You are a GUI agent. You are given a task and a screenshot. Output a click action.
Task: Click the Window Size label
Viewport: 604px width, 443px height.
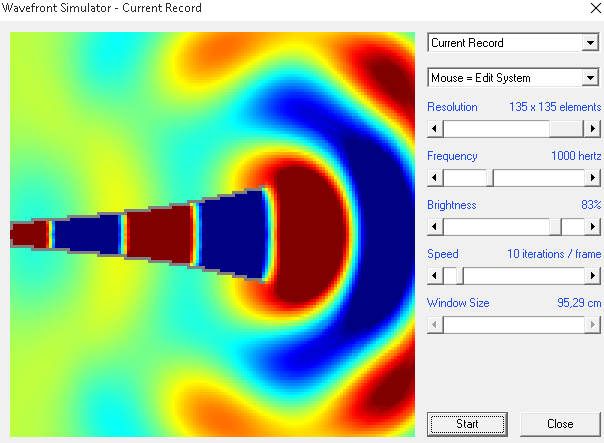[458, 303]
